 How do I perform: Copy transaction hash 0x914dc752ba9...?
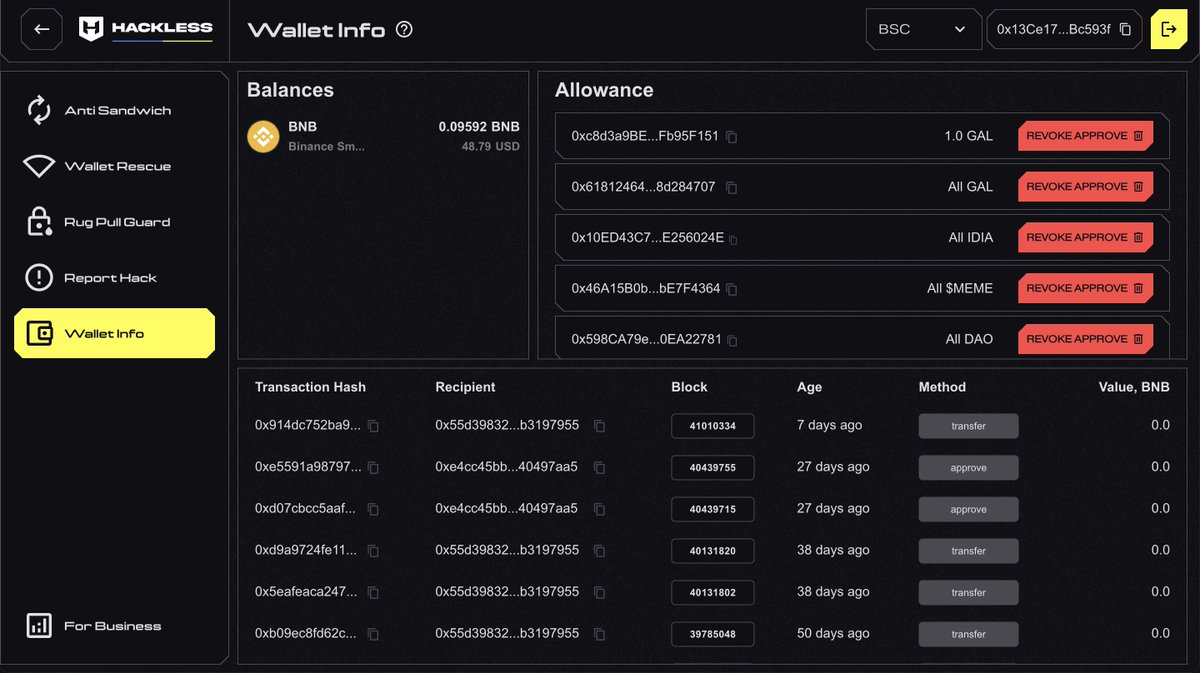pos(373,426)
